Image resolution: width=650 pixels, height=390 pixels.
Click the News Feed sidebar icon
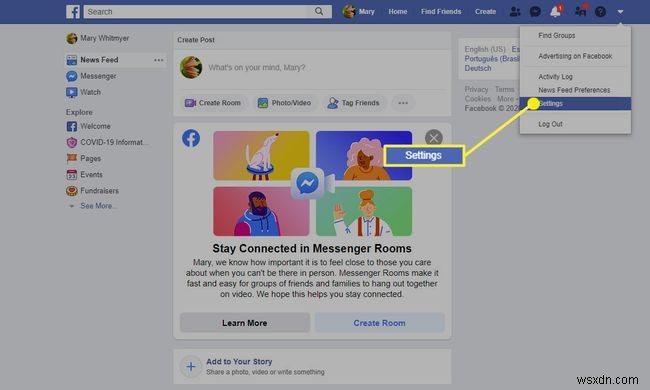click(x=72, y=60)
